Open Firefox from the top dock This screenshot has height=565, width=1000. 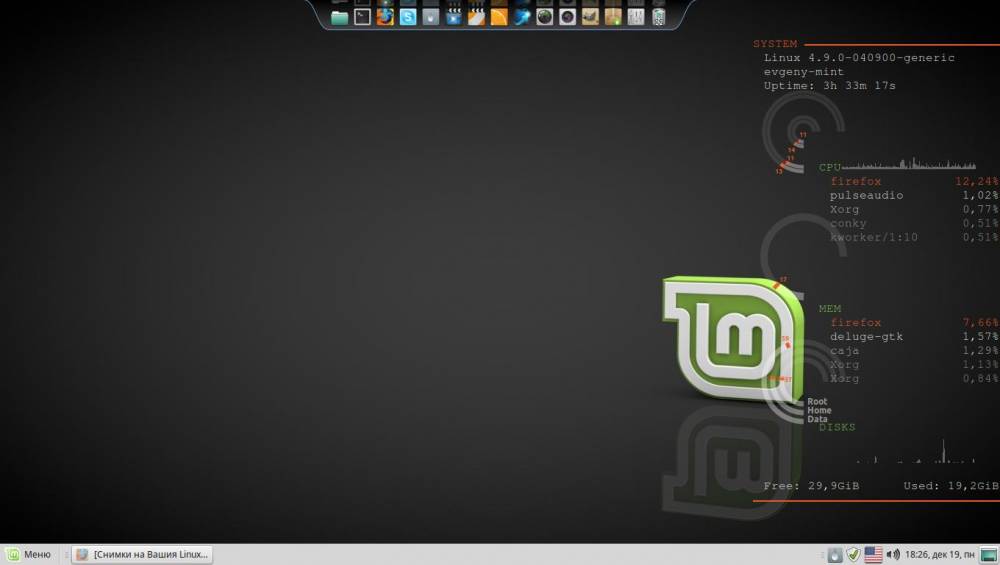(385, 17)
